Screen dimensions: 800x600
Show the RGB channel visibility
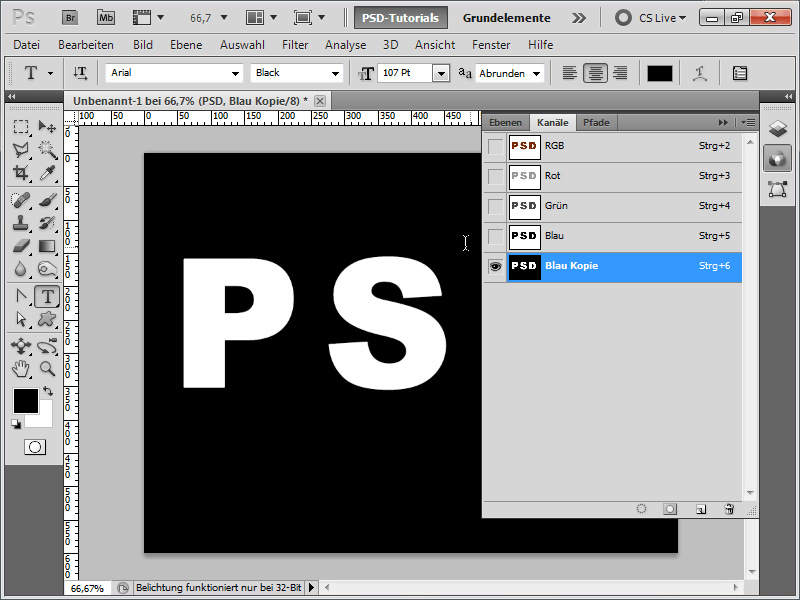coord(495,147)
